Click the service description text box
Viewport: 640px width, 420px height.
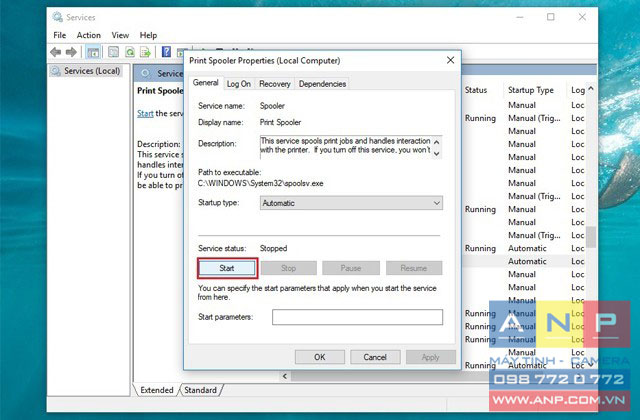tap(351, 147)
